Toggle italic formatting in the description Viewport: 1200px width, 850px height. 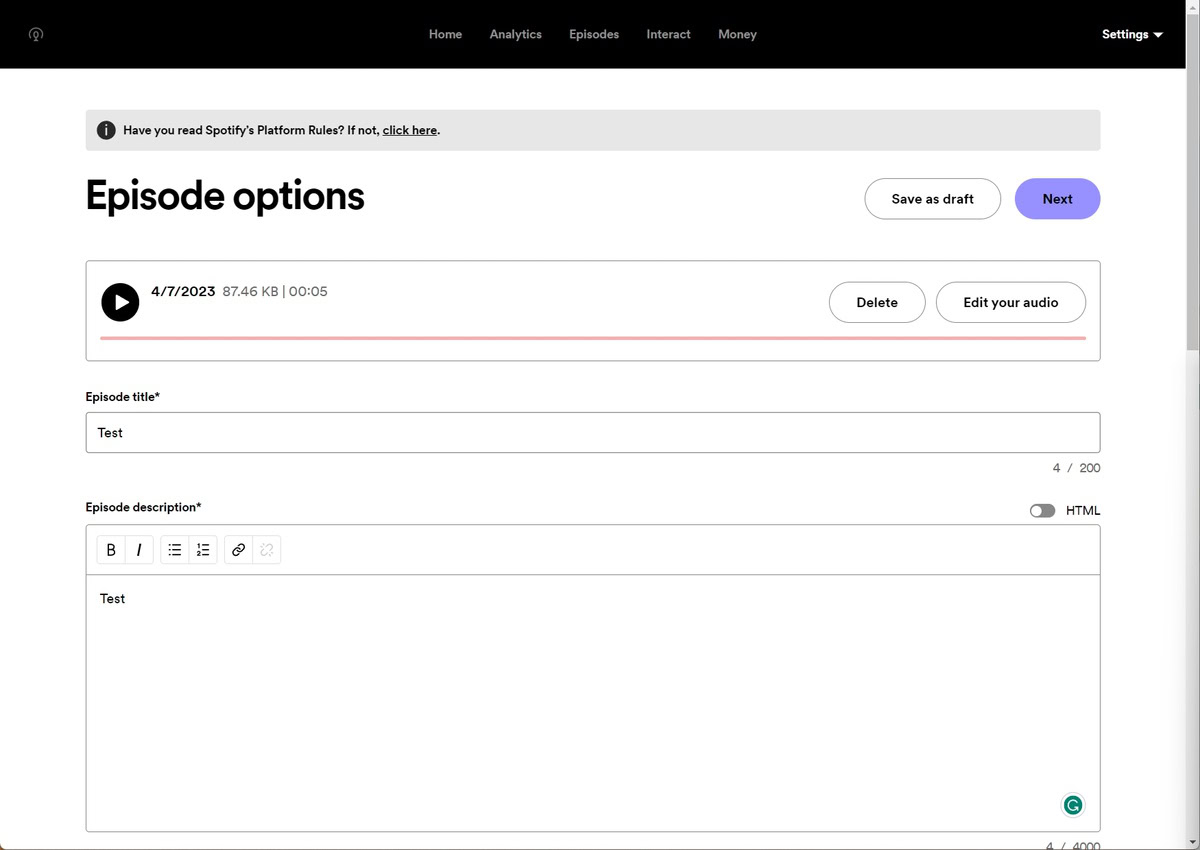139,550
